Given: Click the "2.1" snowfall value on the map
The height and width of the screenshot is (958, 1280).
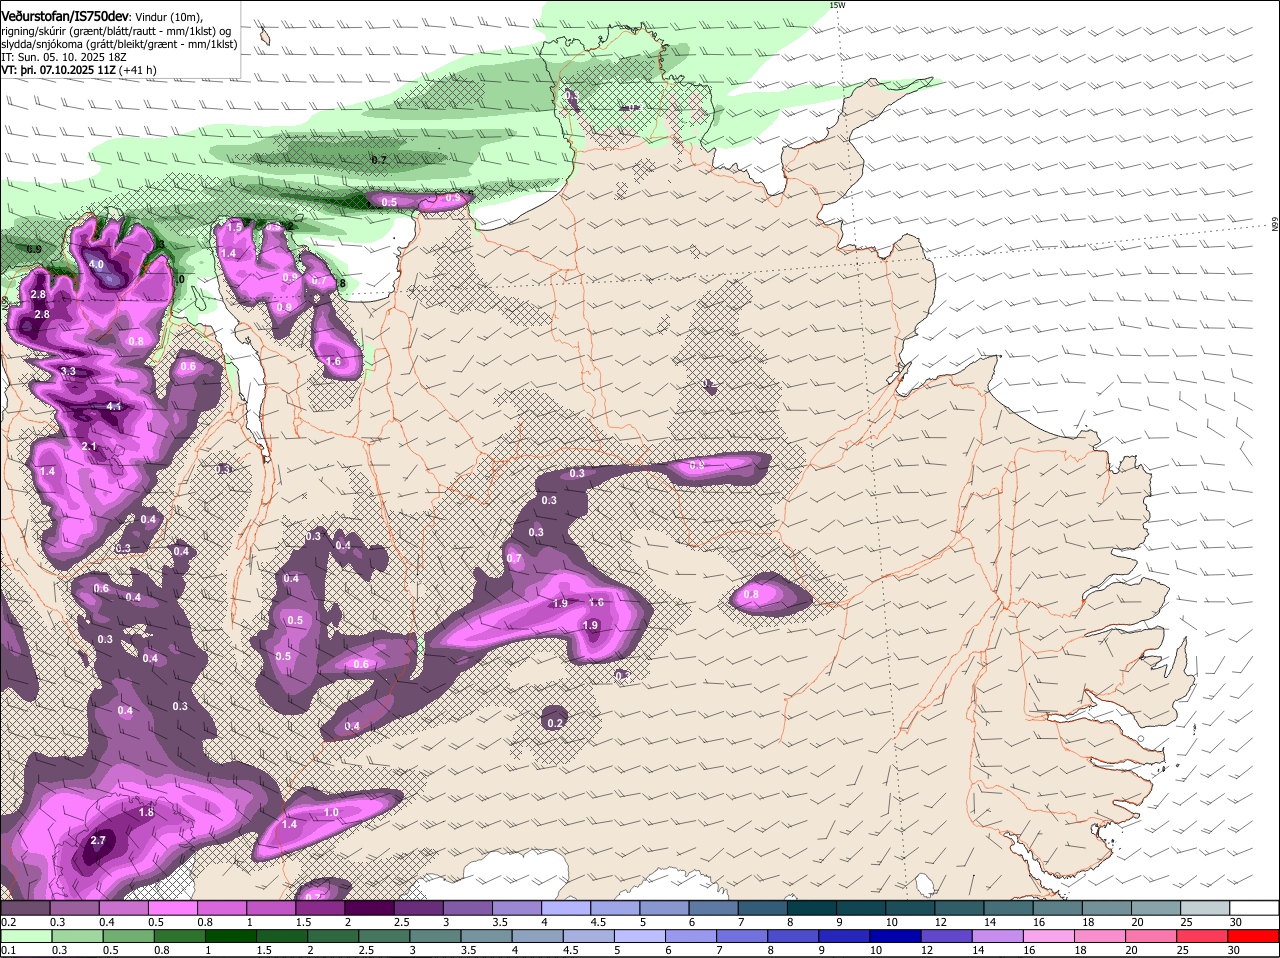Looking at the screenshot, I should [x=89, y=446].
